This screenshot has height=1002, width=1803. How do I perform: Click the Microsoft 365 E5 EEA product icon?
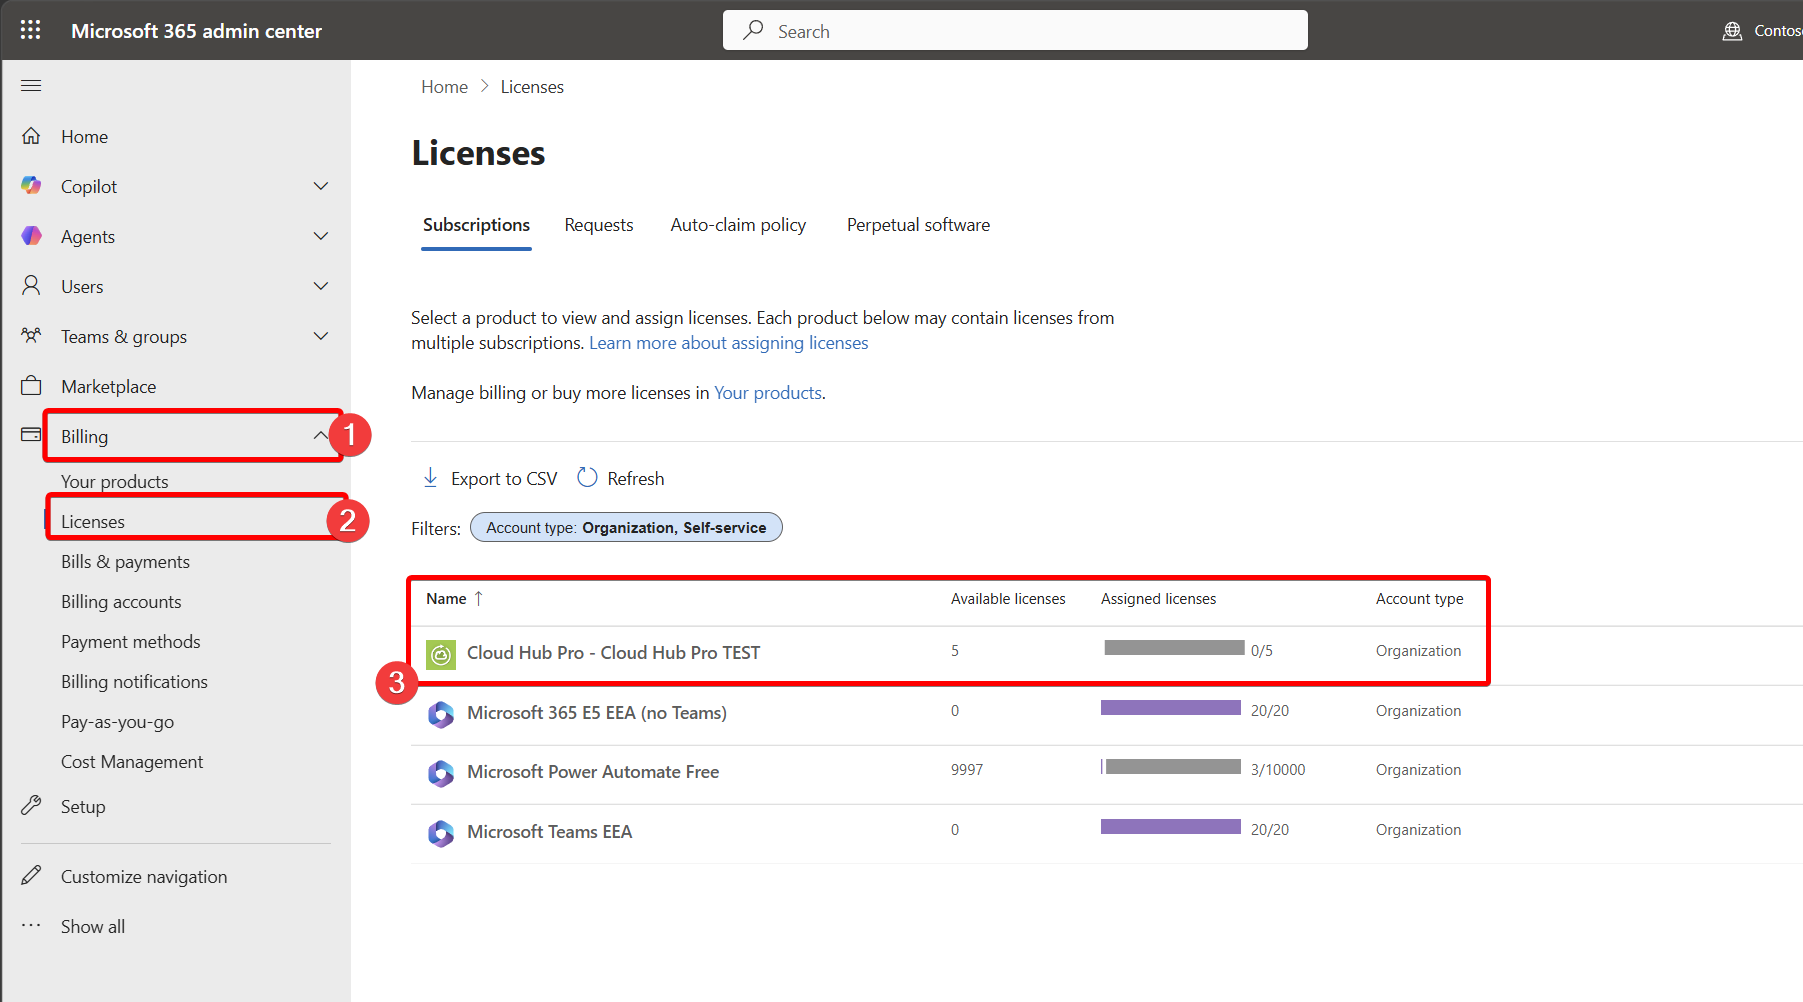[441, 714]
